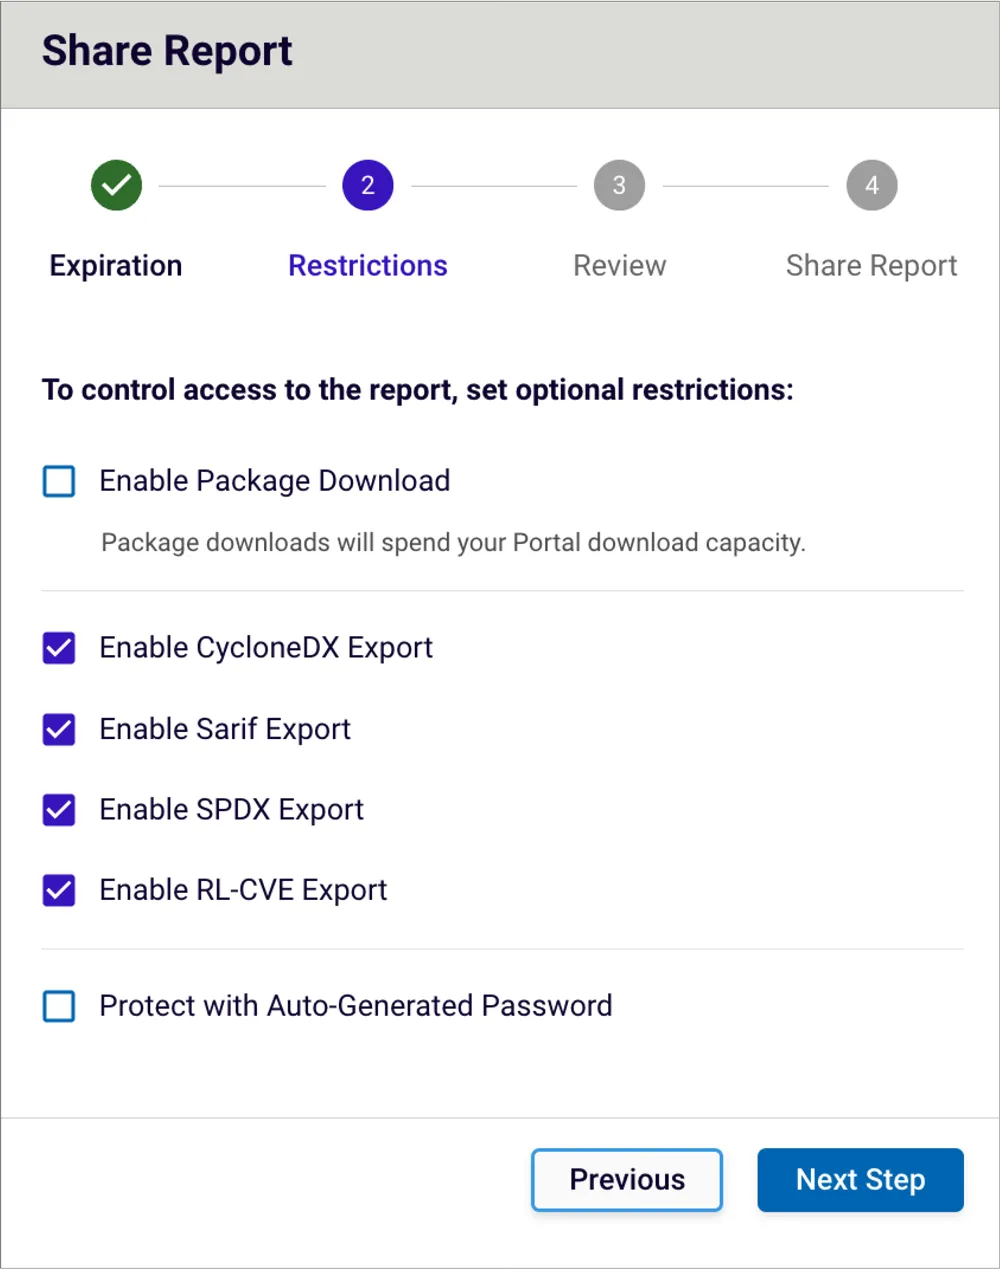
Task: Click the Previous button
Action: pos(626,1180)
